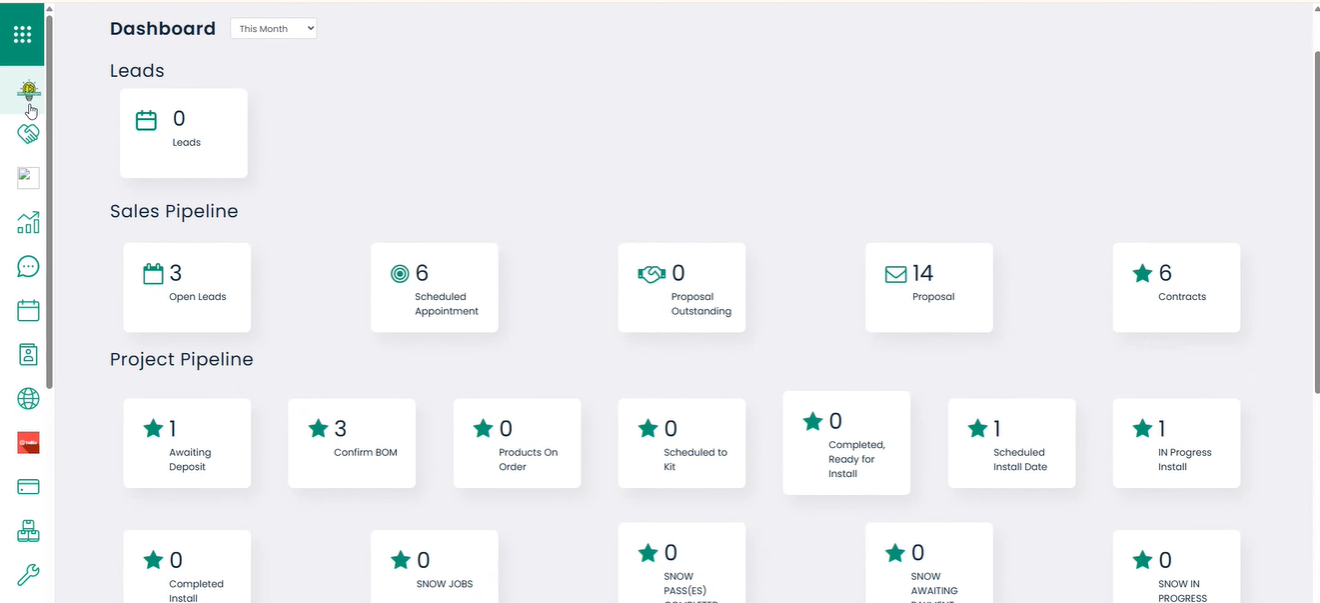Click the star icon on Scheduled Install Date card
Viewport: 1320px width, 603px height.
pos(978,428)
